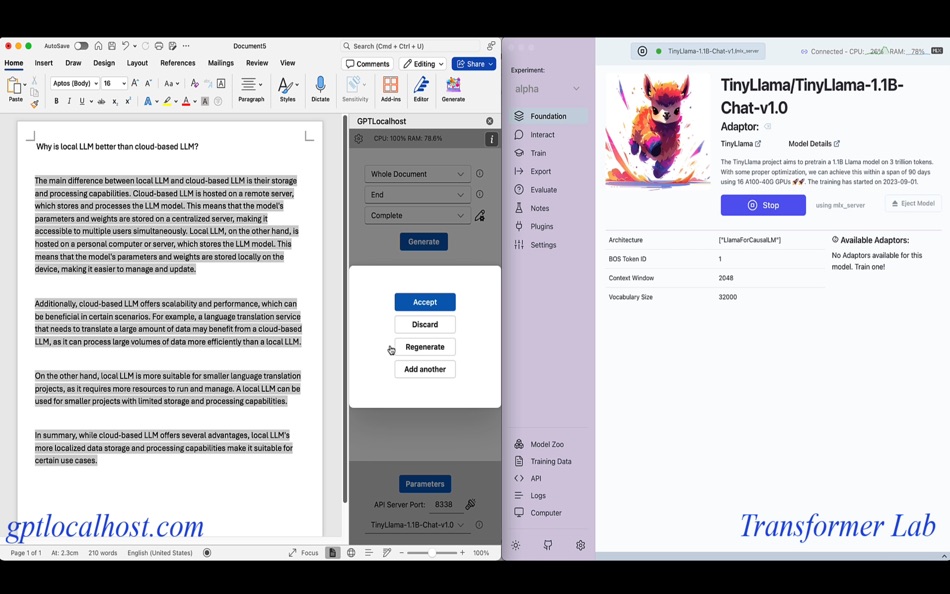Start Dictate with the microphone icon
The height and width of the screenshot is (594, 950).
(x=321, y=89)
